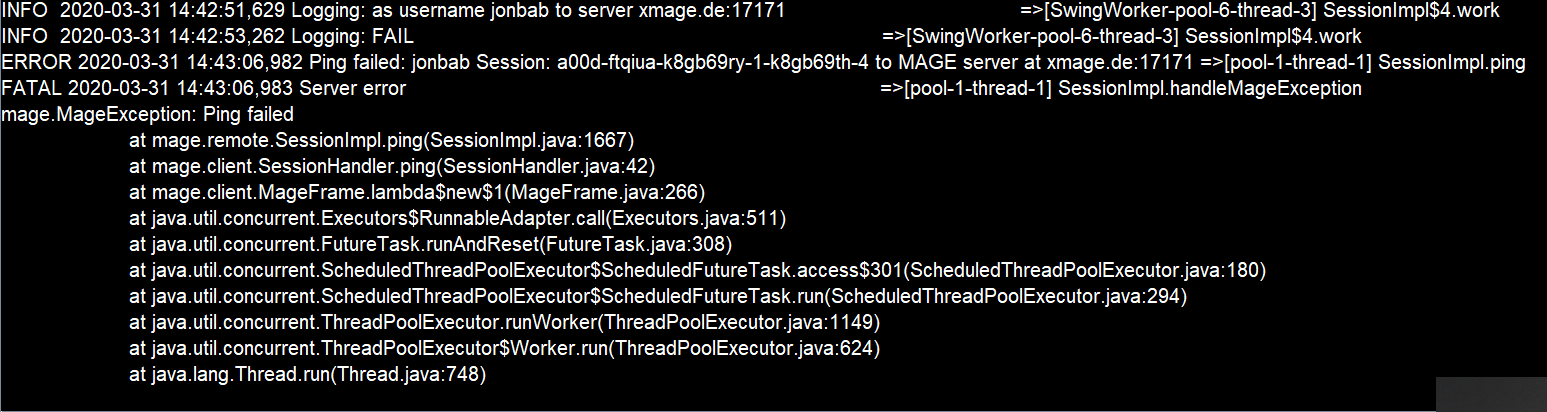Image resolution: width=1547 pixels, height=412 pixels.
Task: Click 'SessionImpl.handleMageException' on the FATAL line
Action: [x=1210, y=89]
